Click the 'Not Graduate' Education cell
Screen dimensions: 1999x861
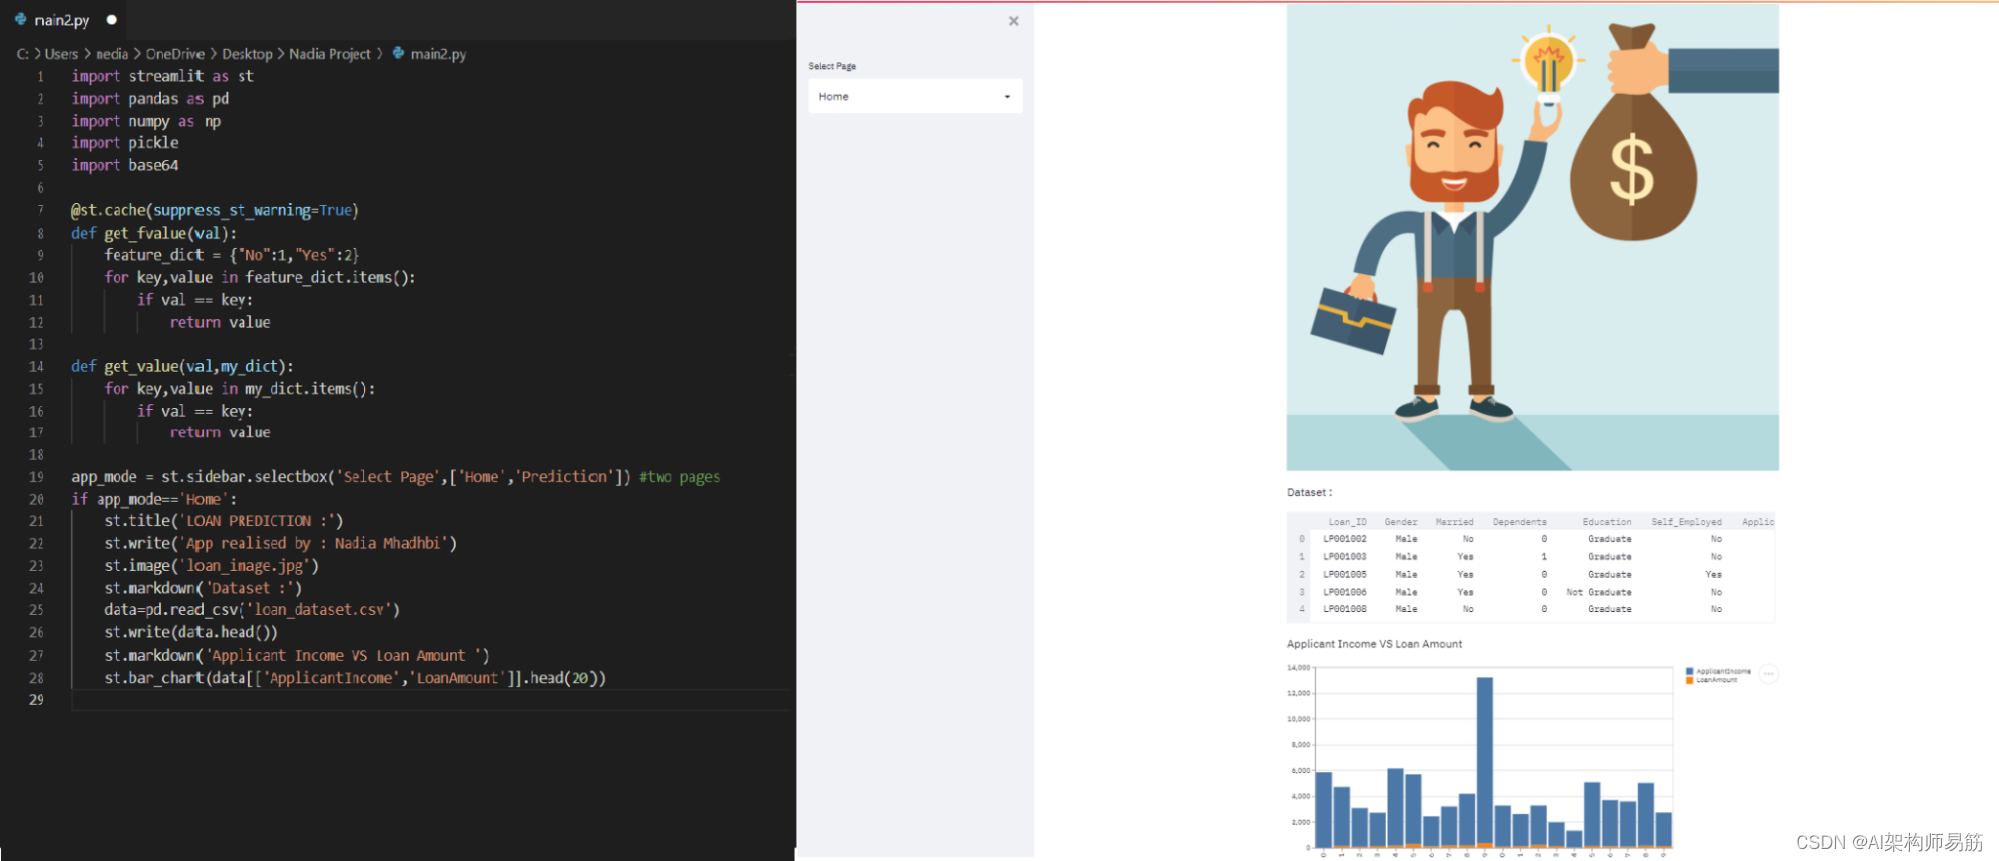coord(1598,592)
